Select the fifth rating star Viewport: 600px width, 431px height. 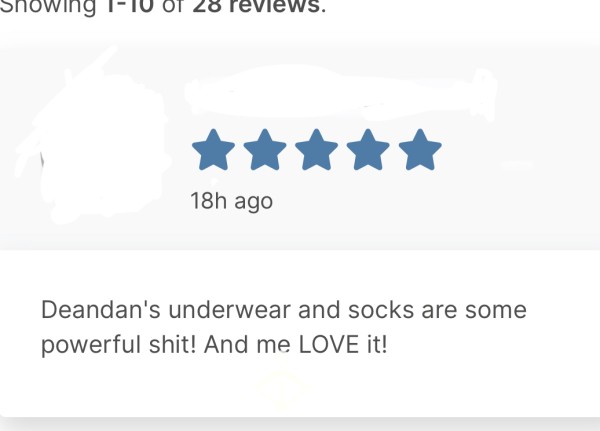pyautogui.click(x=420, y=150)
